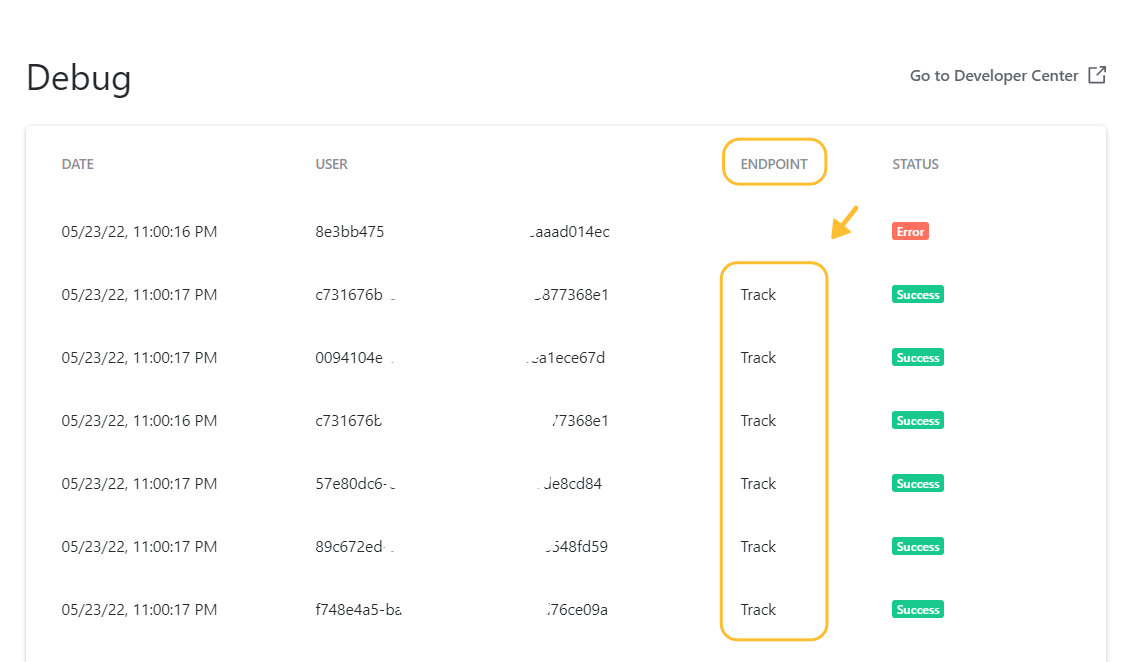Click the Success badge beside user 89c672ed
This screenshot has height=662, width=1129.
[x=917, y=546]
